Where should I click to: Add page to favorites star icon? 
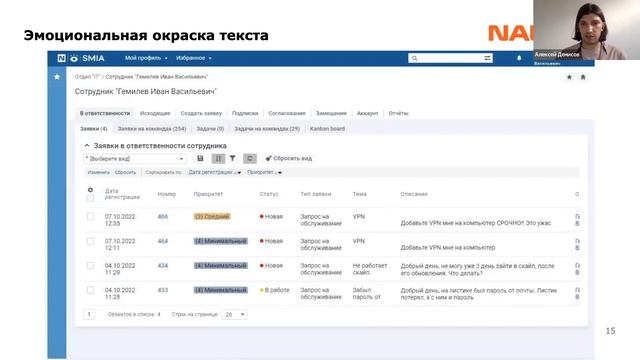(x=569, y=77)
